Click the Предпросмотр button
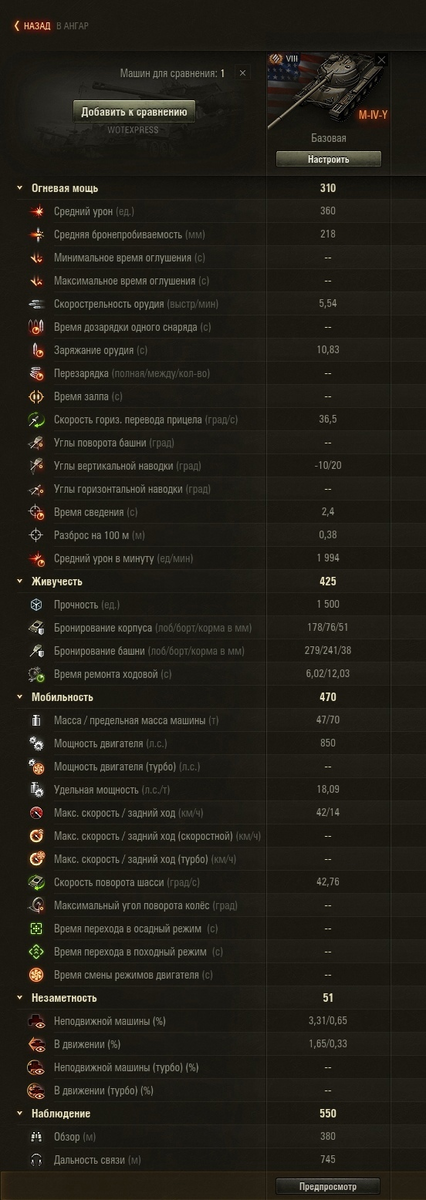This screenshot has height=1200, width=426. click(x=328, y=1186)
